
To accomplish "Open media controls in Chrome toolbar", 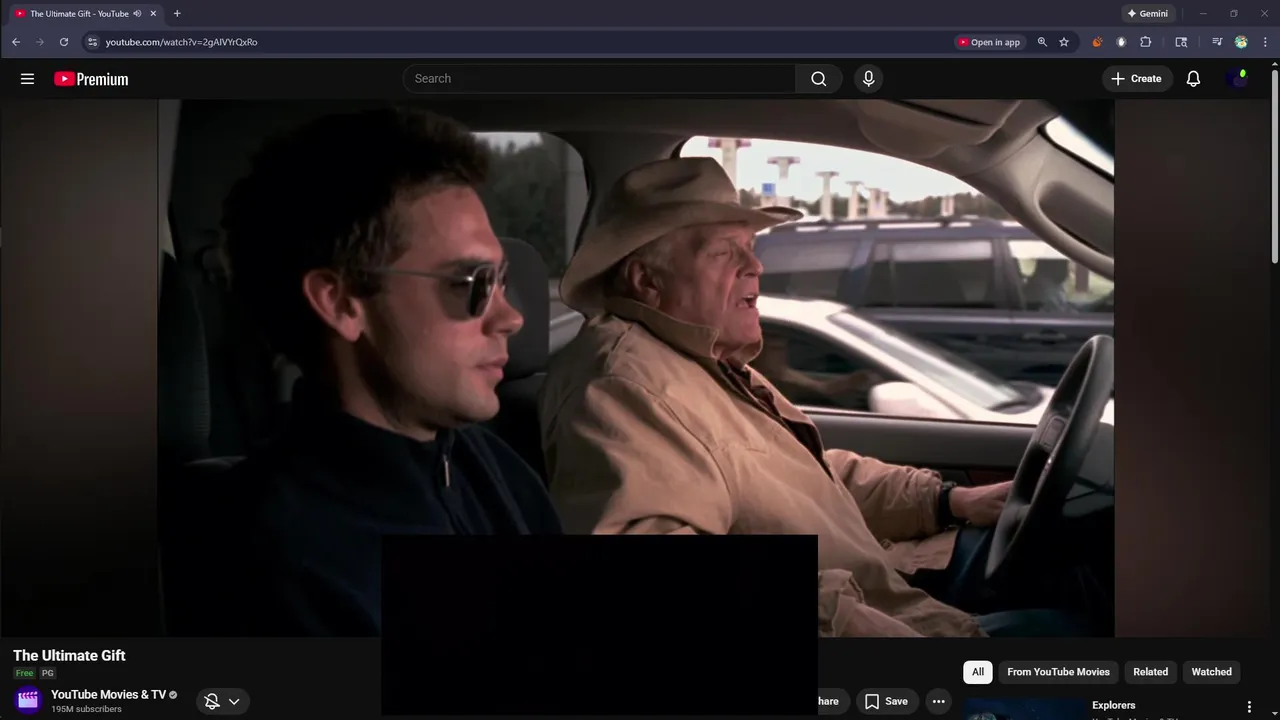I will 1217,42.
